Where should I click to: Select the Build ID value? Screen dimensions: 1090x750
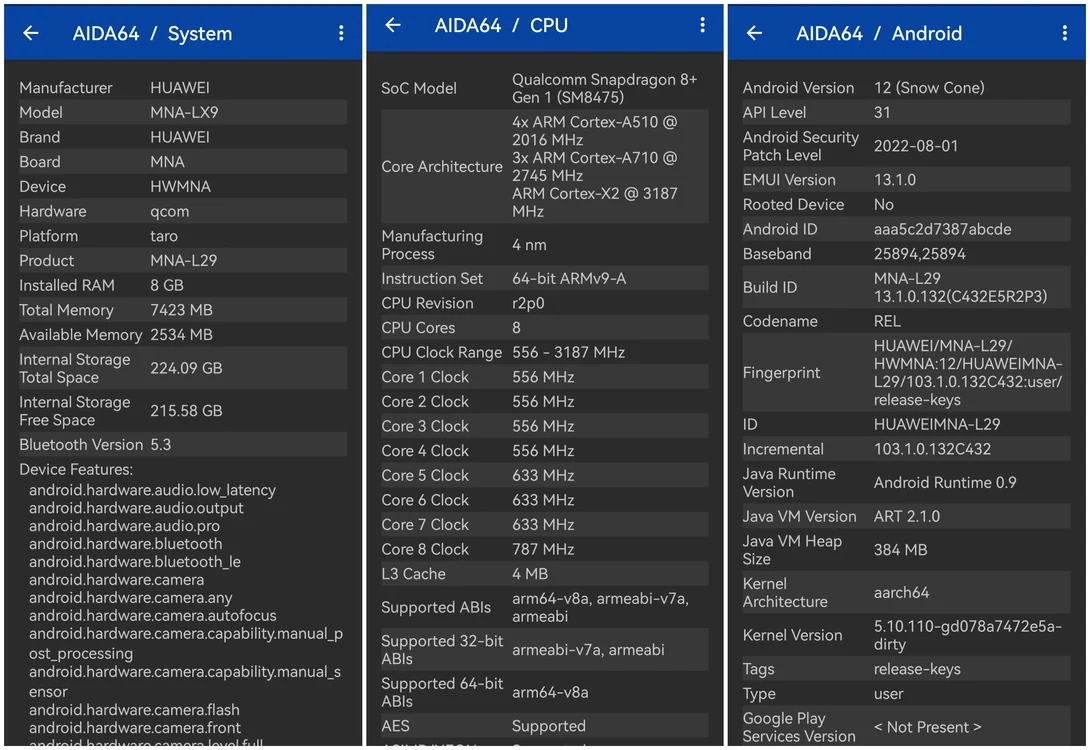[x=960, y=288]
